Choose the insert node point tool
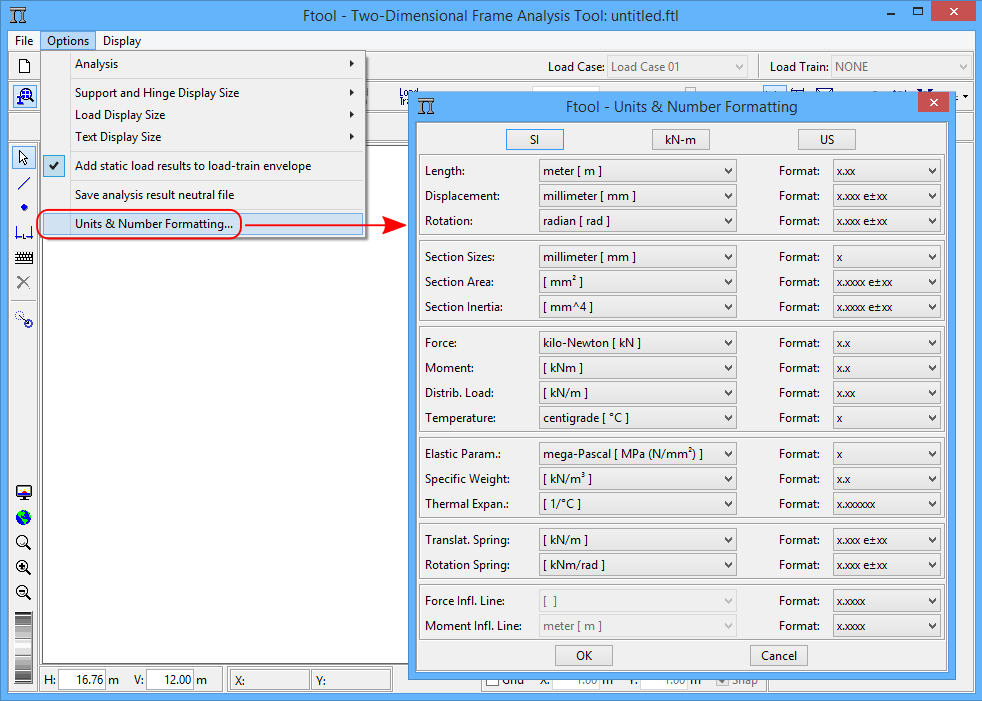982x701 pixels. [x=24, y=207]
